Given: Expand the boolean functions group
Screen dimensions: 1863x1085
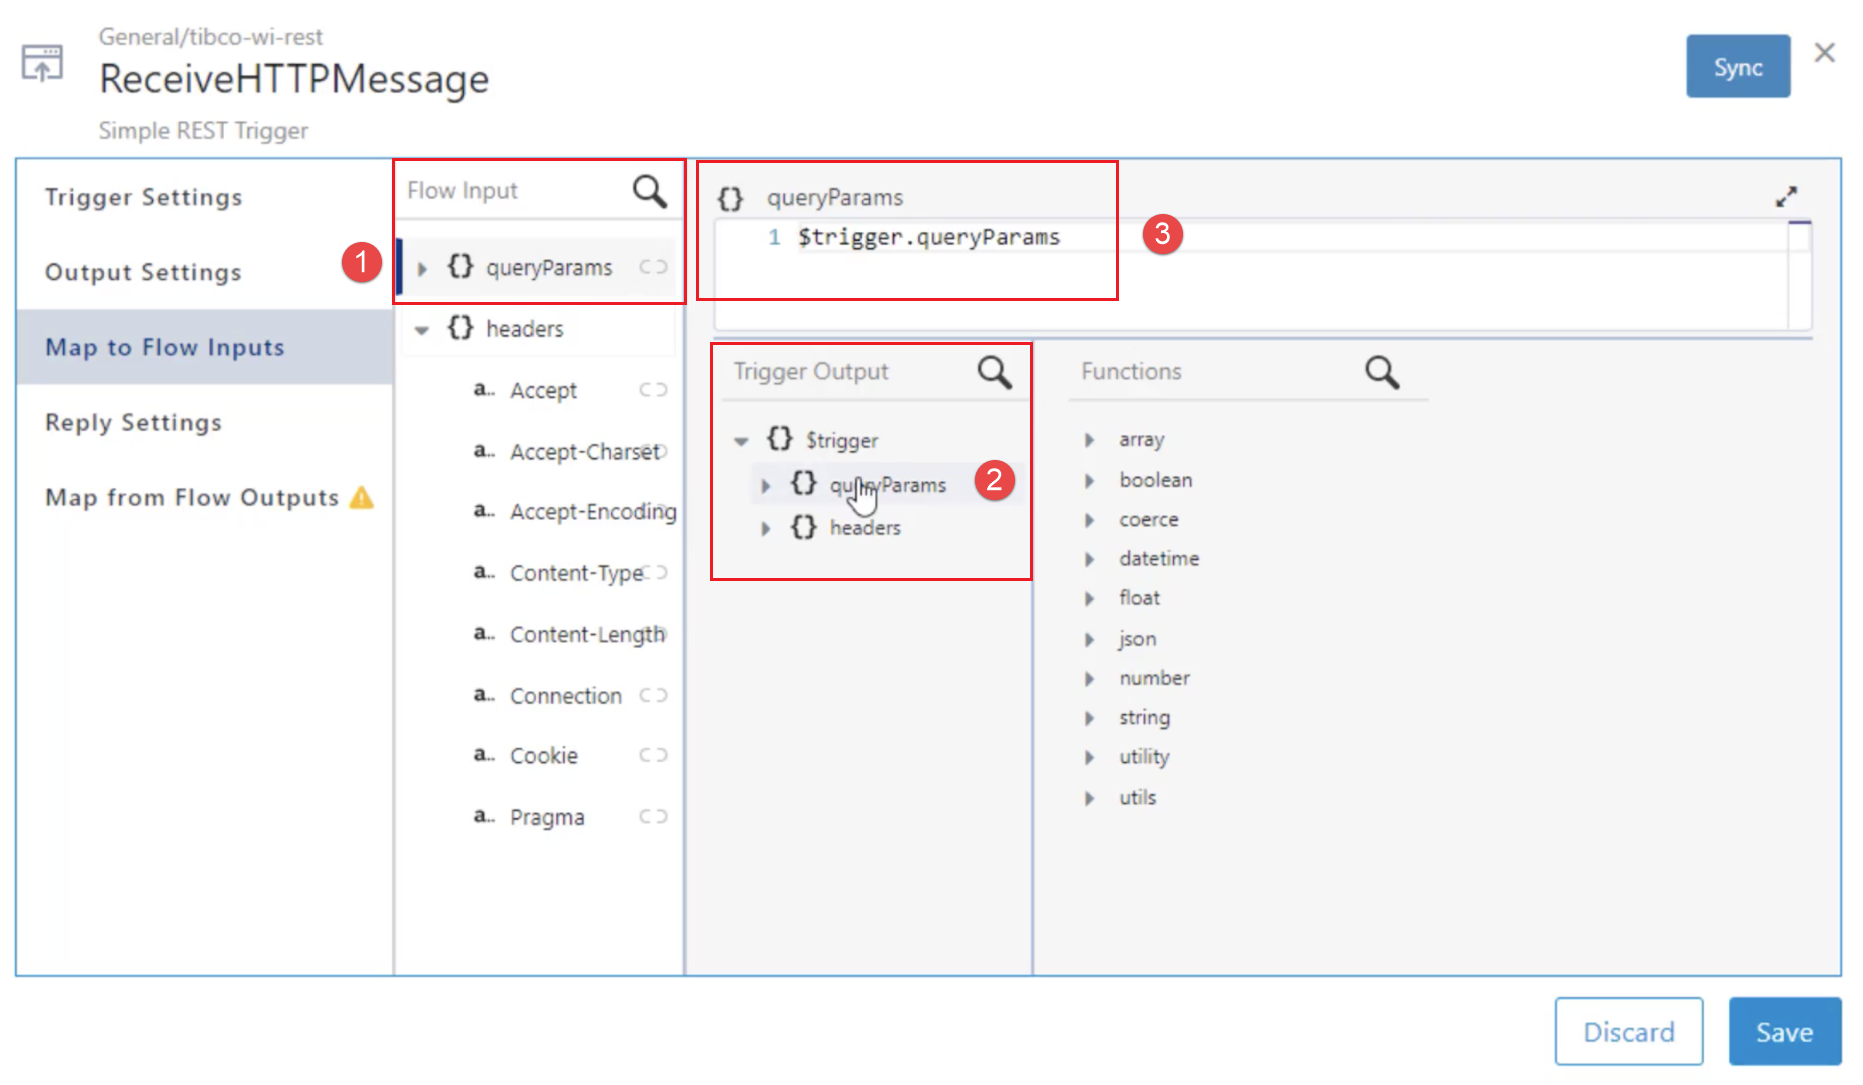Looking at the screenshot, I should point(1090,481).
